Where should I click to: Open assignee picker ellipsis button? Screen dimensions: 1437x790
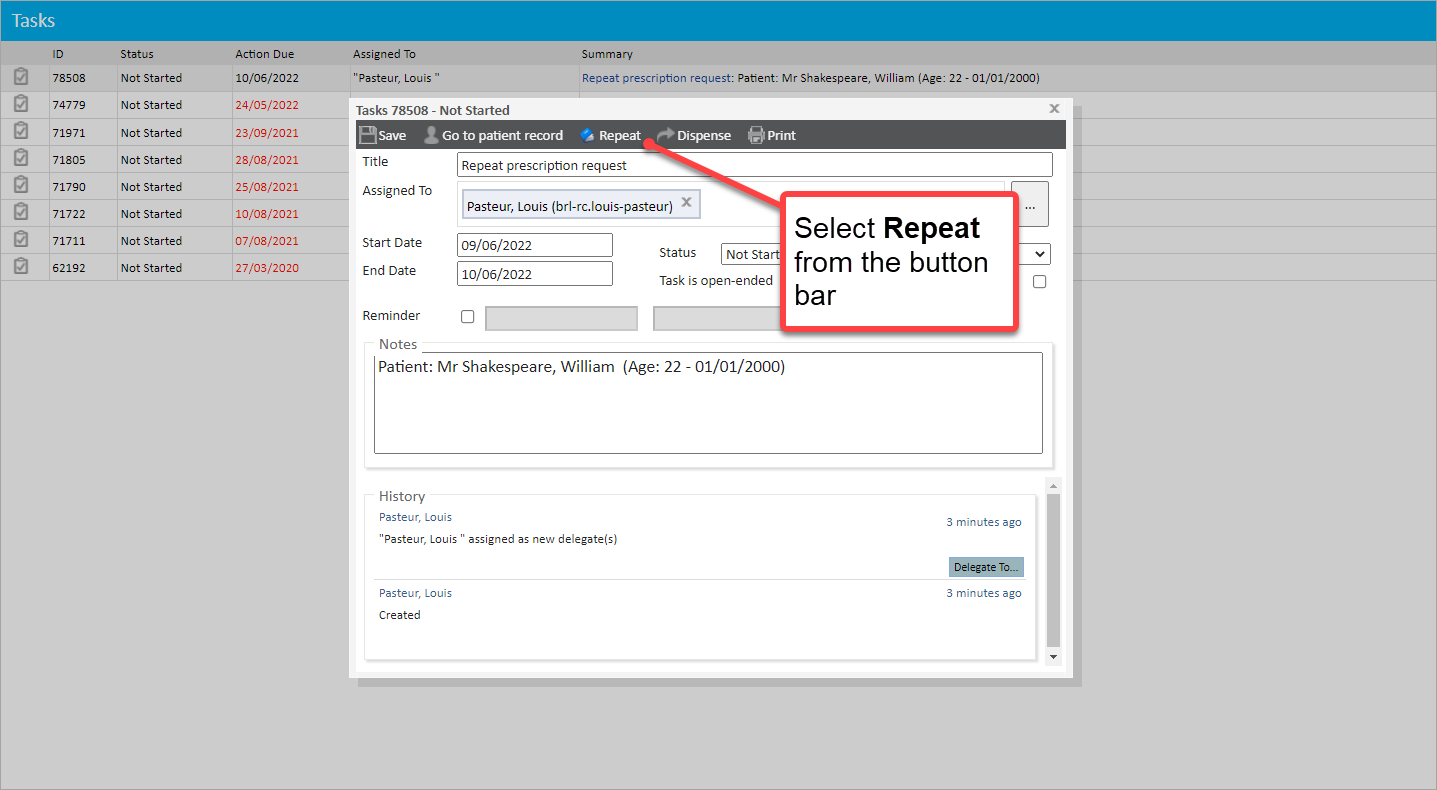pos(1029,204)
